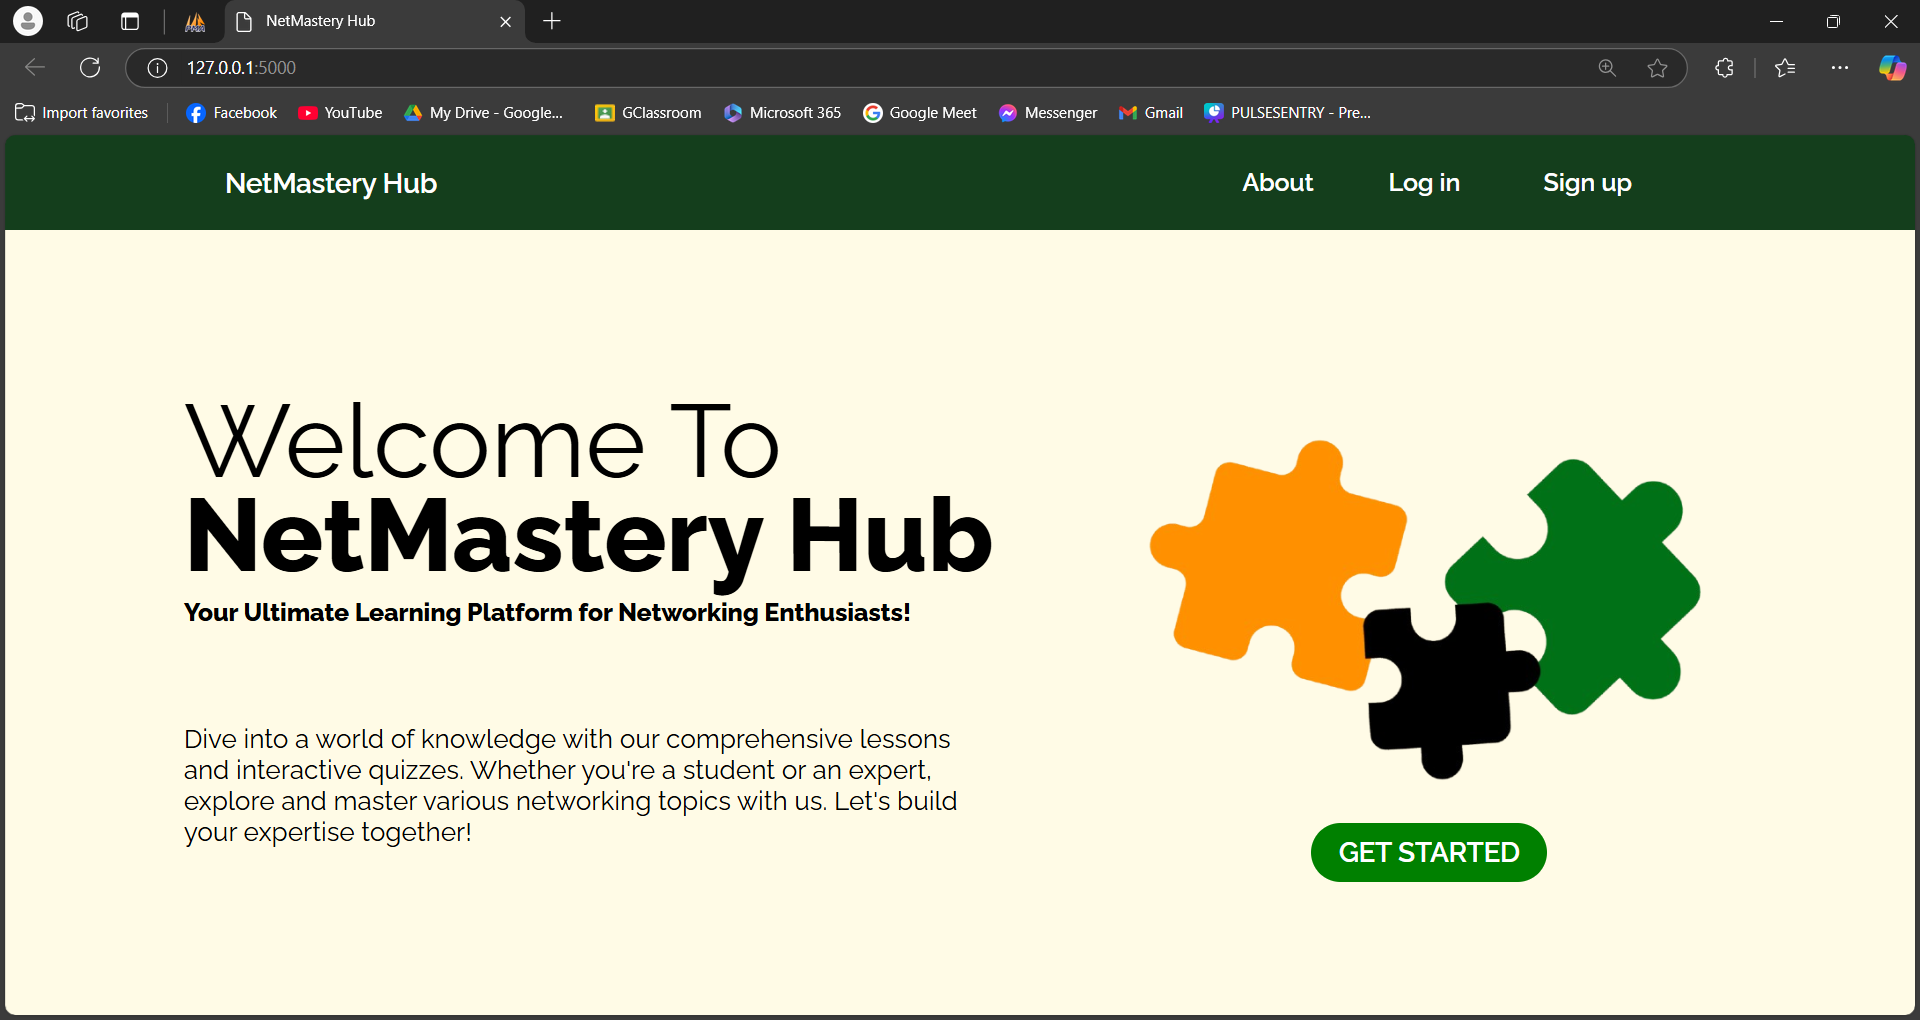Image resolution: width=1920 pixels, height=1020 pixels.
Task: Open a new tab with plus button
Action: click(552, 21)
